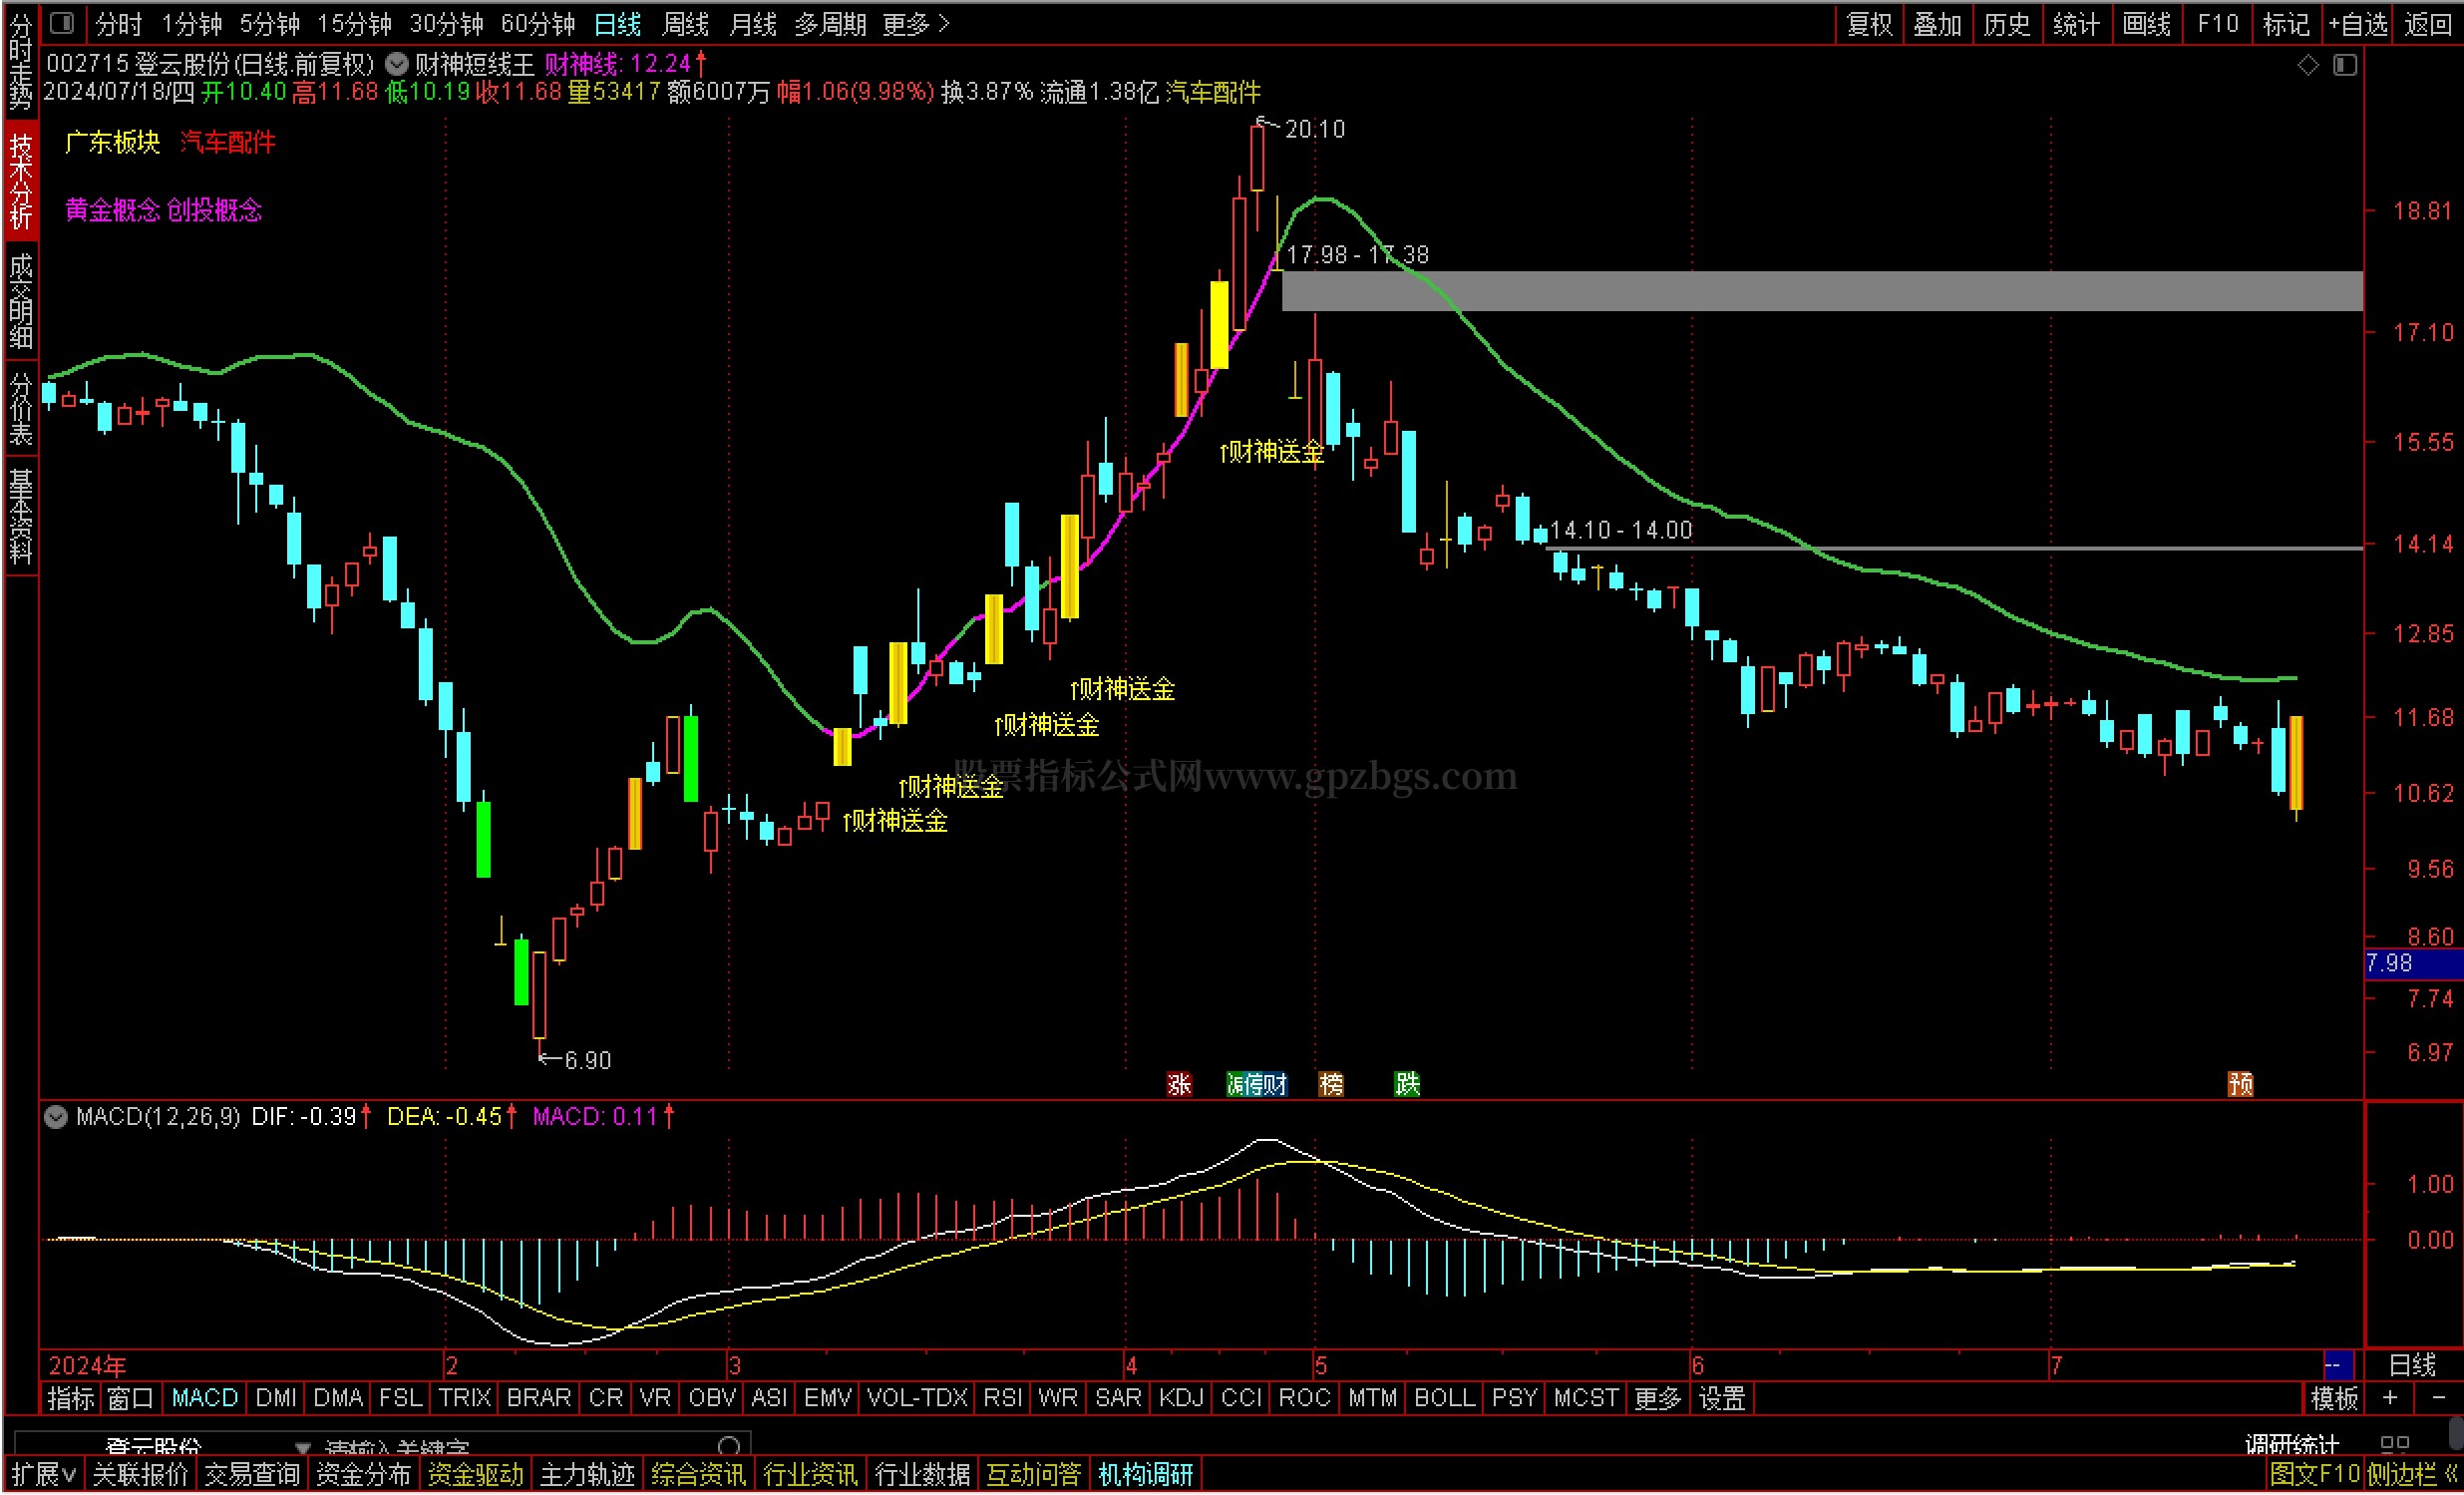Select the 月线 monthly chart
2464x1495 pixels.
752,24
